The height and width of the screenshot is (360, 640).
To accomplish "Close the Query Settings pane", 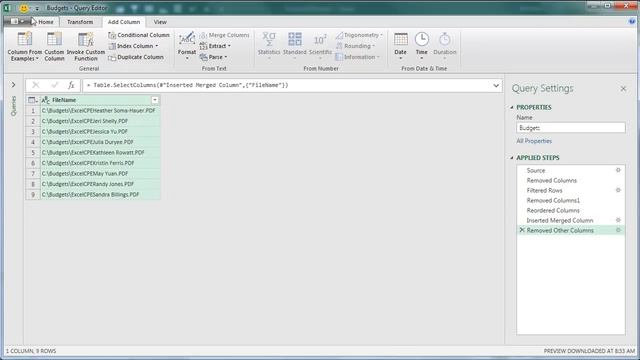I will point(623,89).
